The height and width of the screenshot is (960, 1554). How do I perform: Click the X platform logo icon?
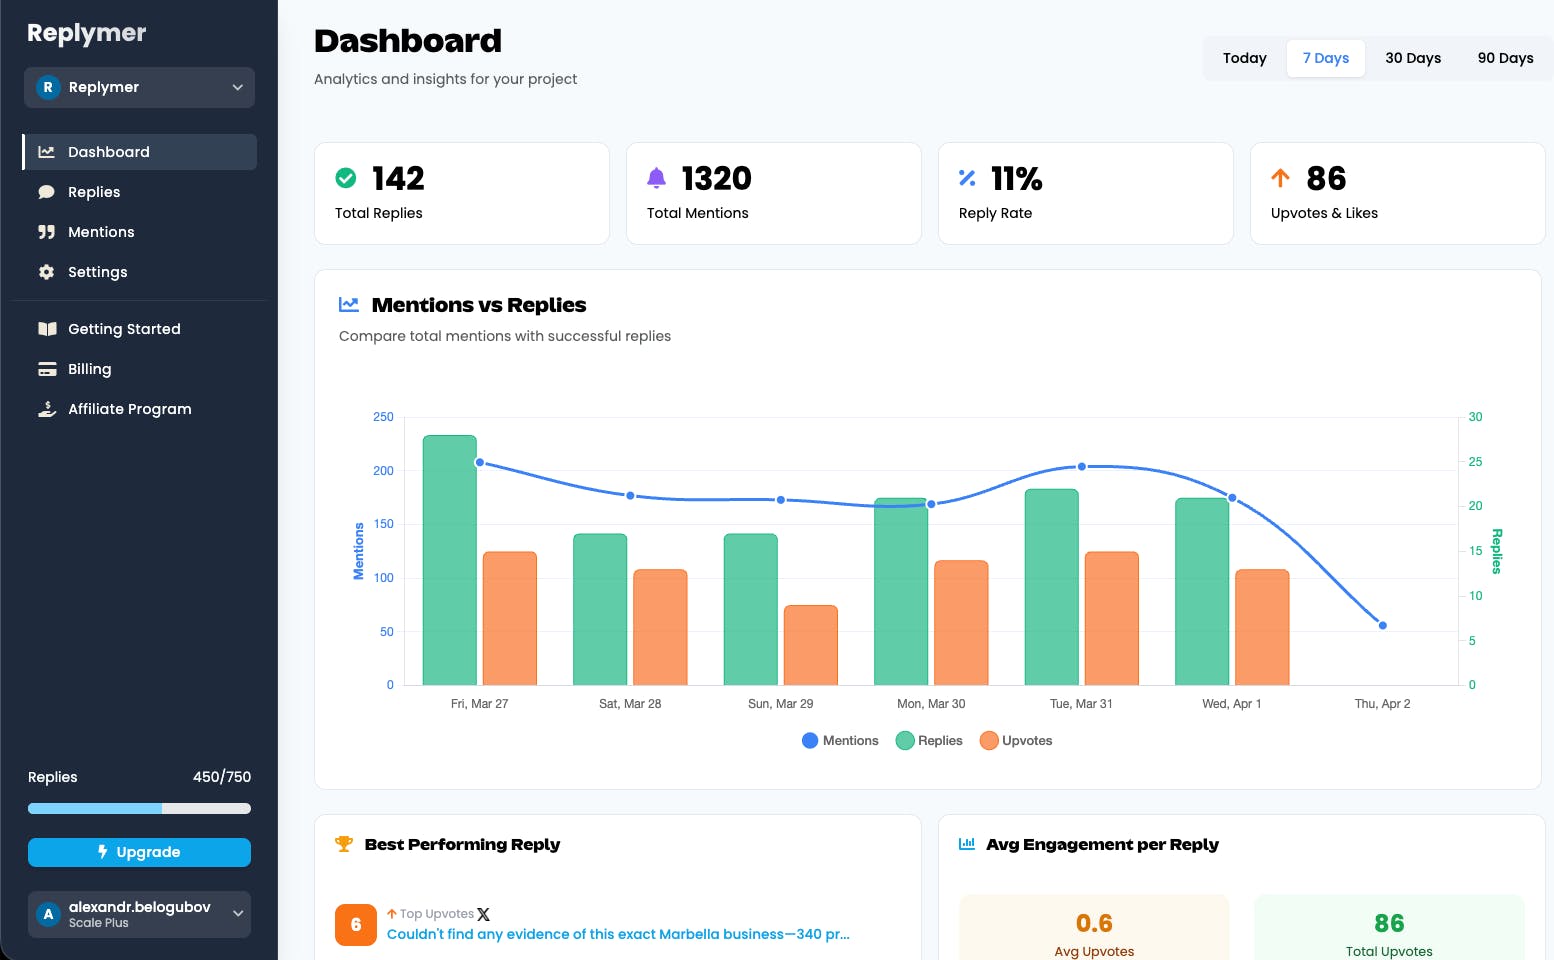pyautogui.click(x=484, y=914)
